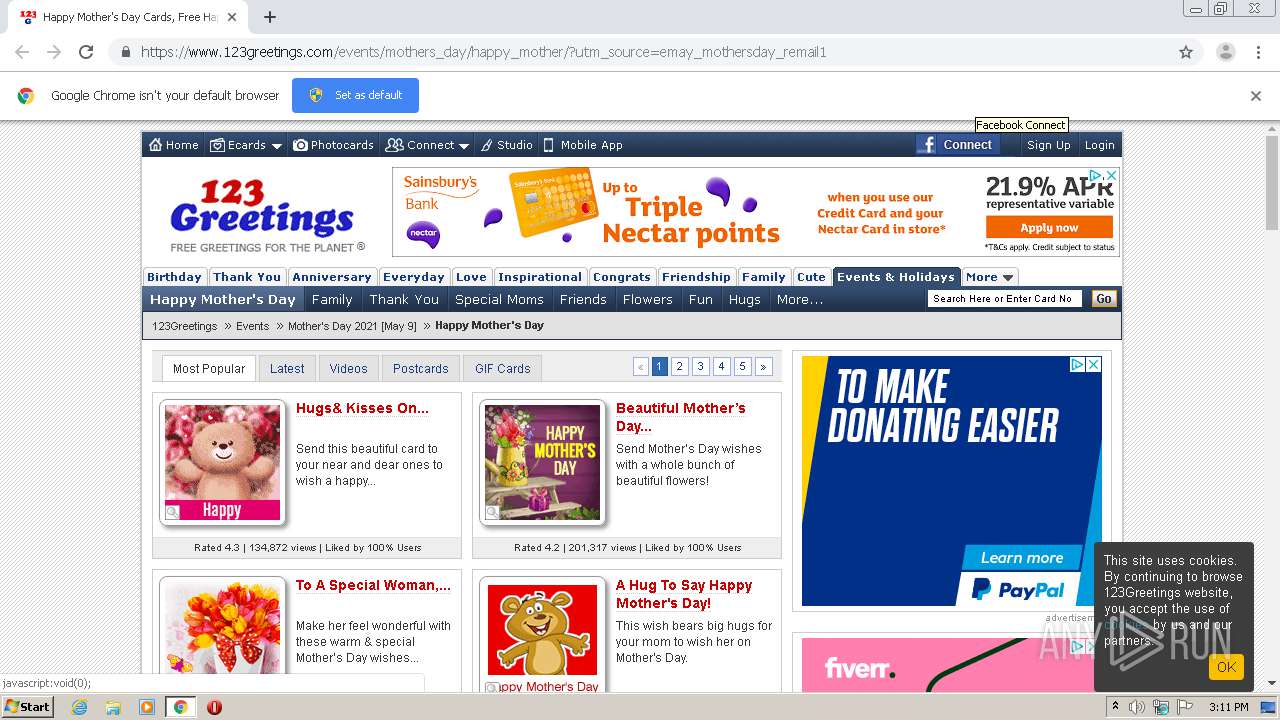Click the volume icon in system tray

click(x=1137, y=707)
